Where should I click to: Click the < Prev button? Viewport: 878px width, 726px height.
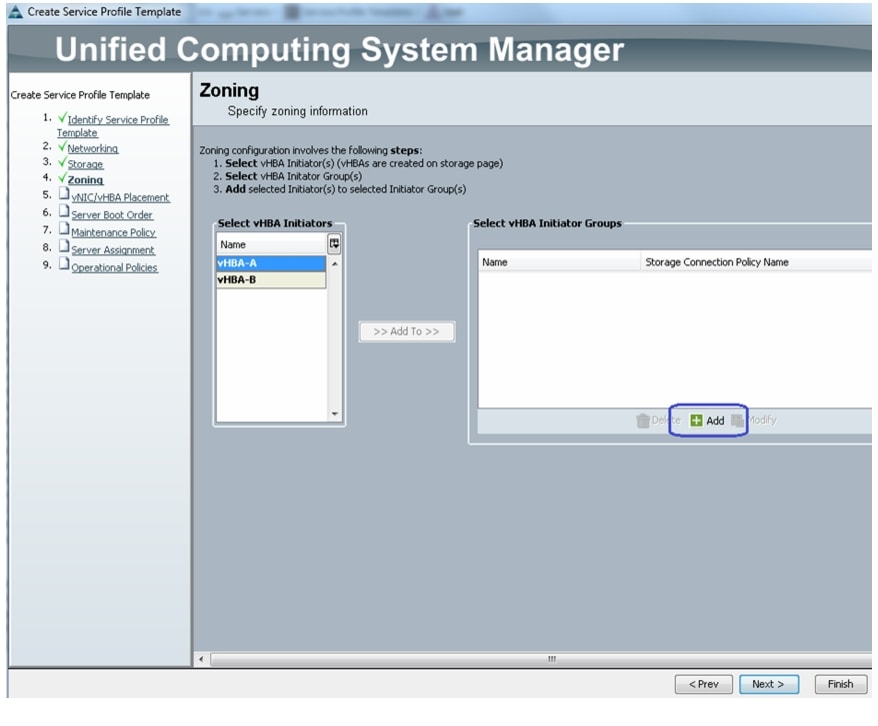704,684
